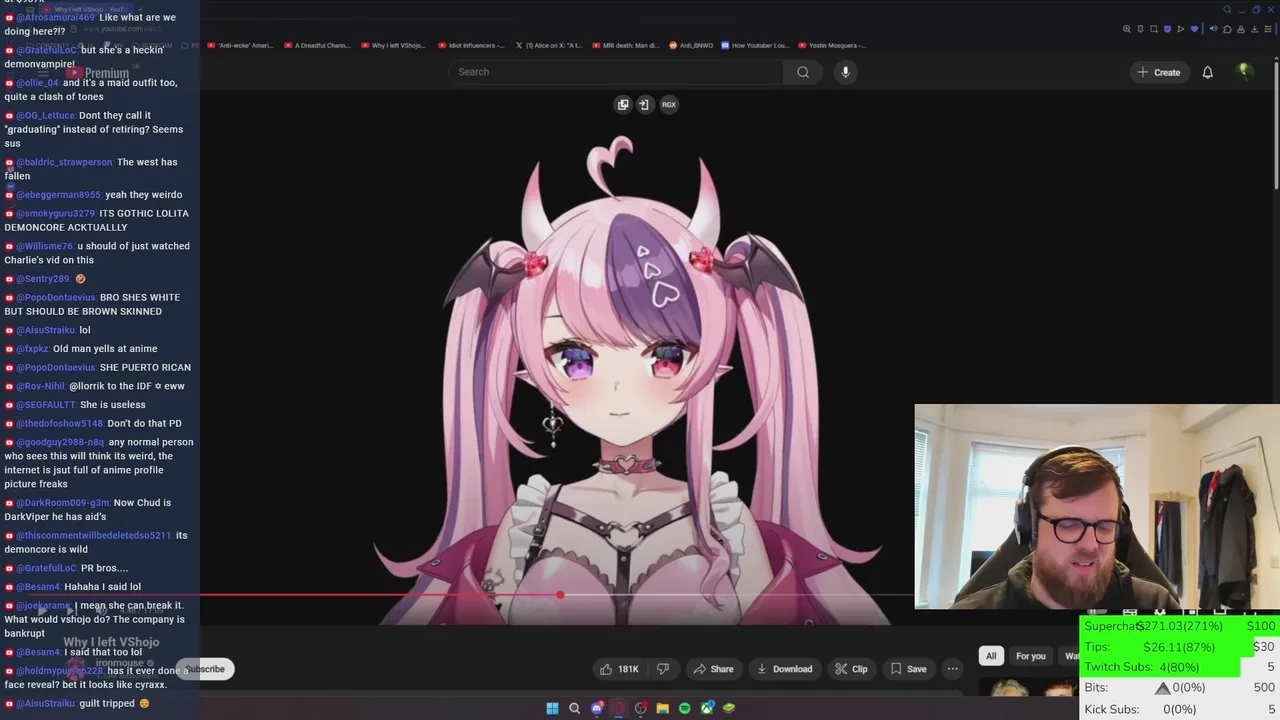Click the recommended video thumbnail below filter chips

[x=1028, y=688]
